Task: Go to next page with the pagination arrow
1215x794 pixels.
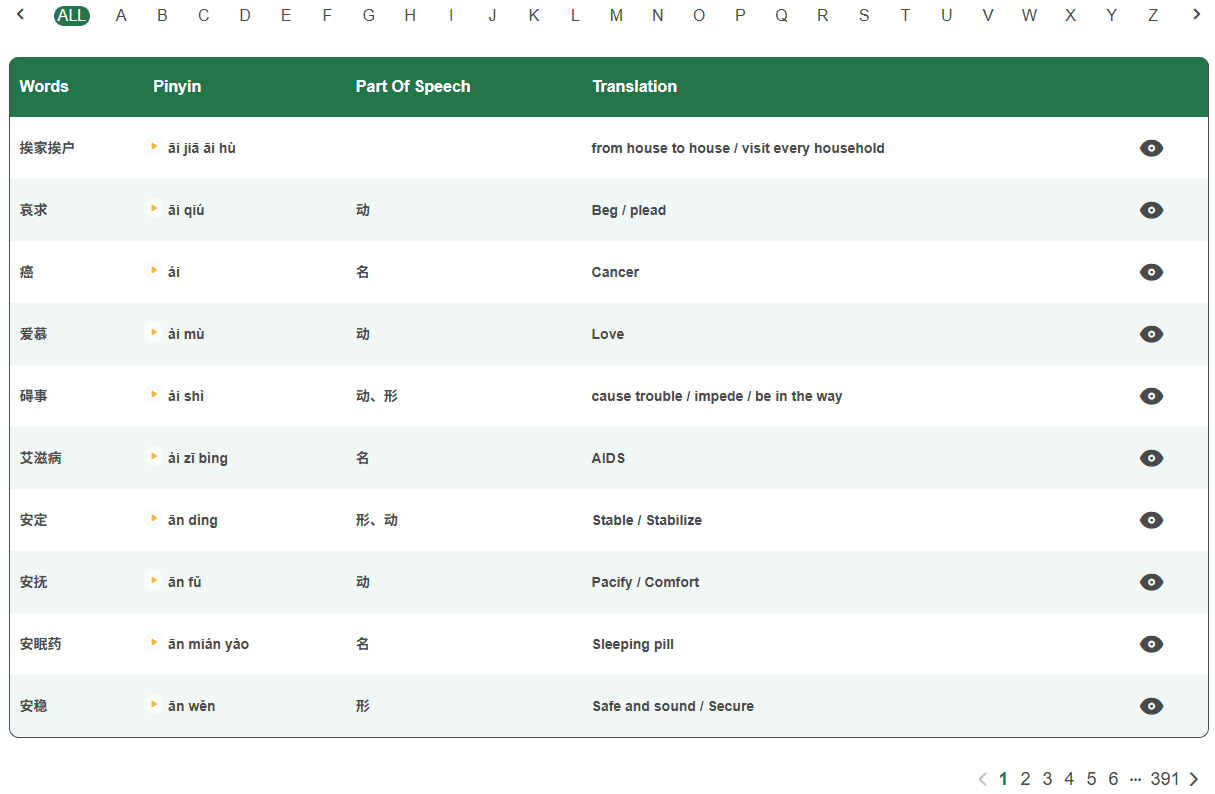Action: [1193, 778]
